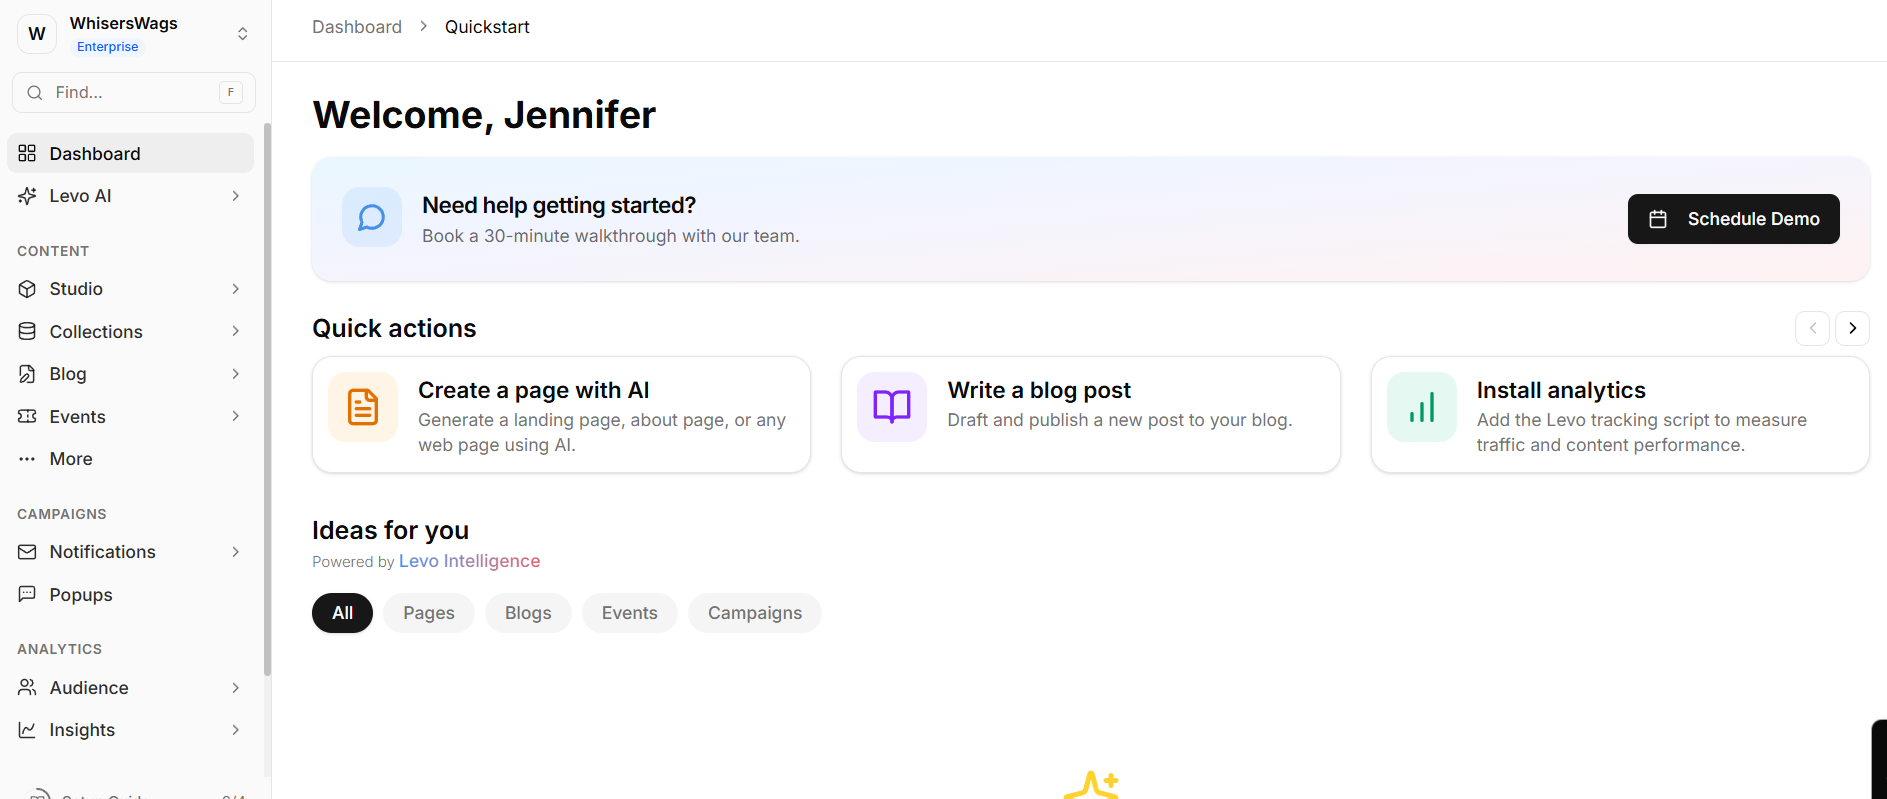This screenshot has width=1887, height=799.
Task: Switch to the Campaigns ideas filter
Action: click(754, 613)
